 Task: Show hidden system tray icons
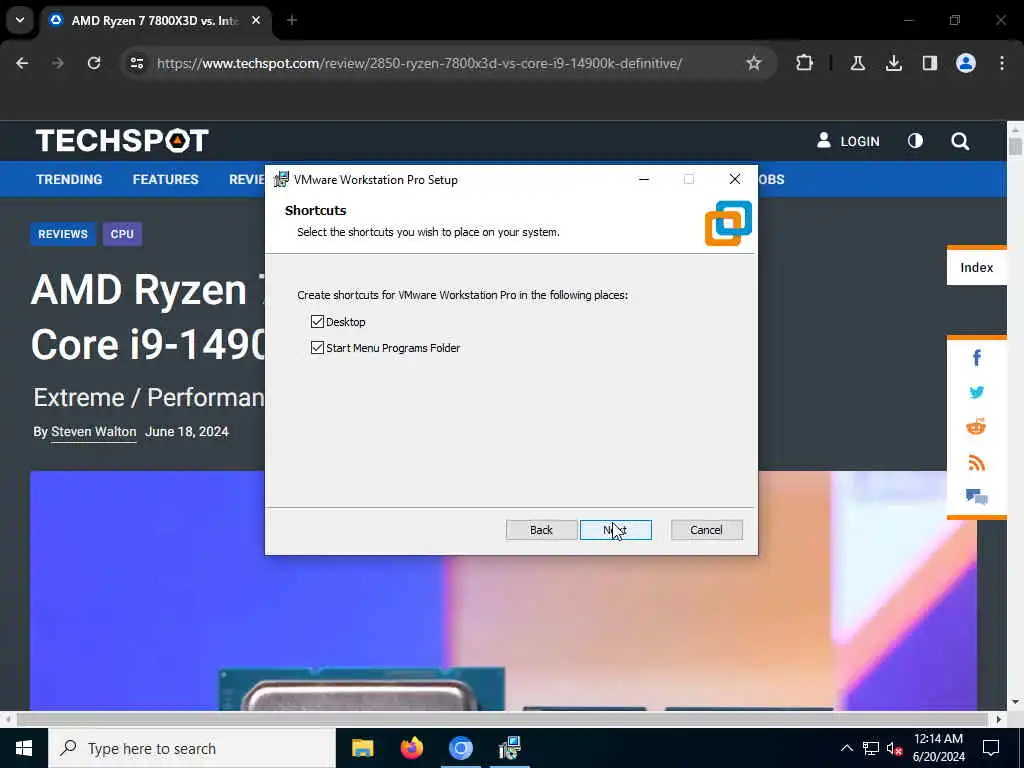pos(846,748)
